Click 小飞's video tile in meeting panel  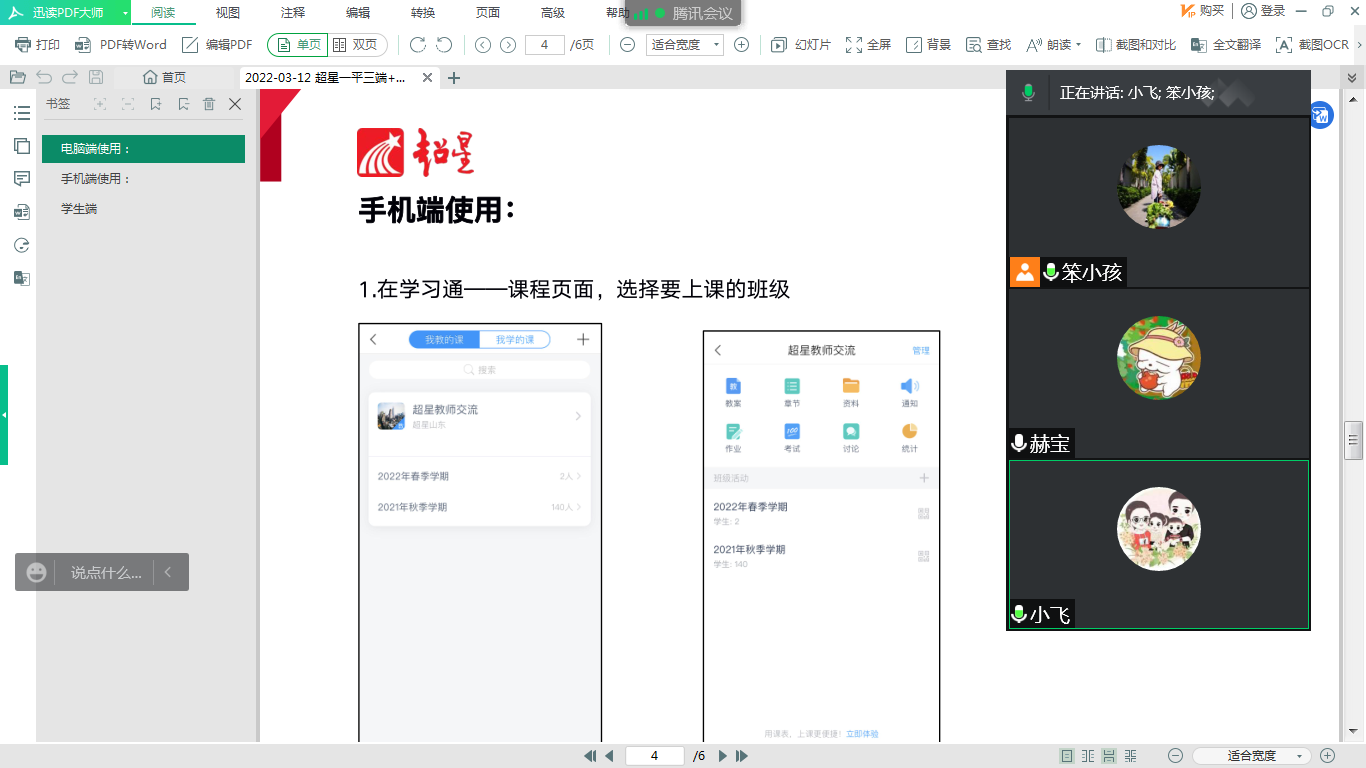pyautogui.click(x=1159, y=545)
